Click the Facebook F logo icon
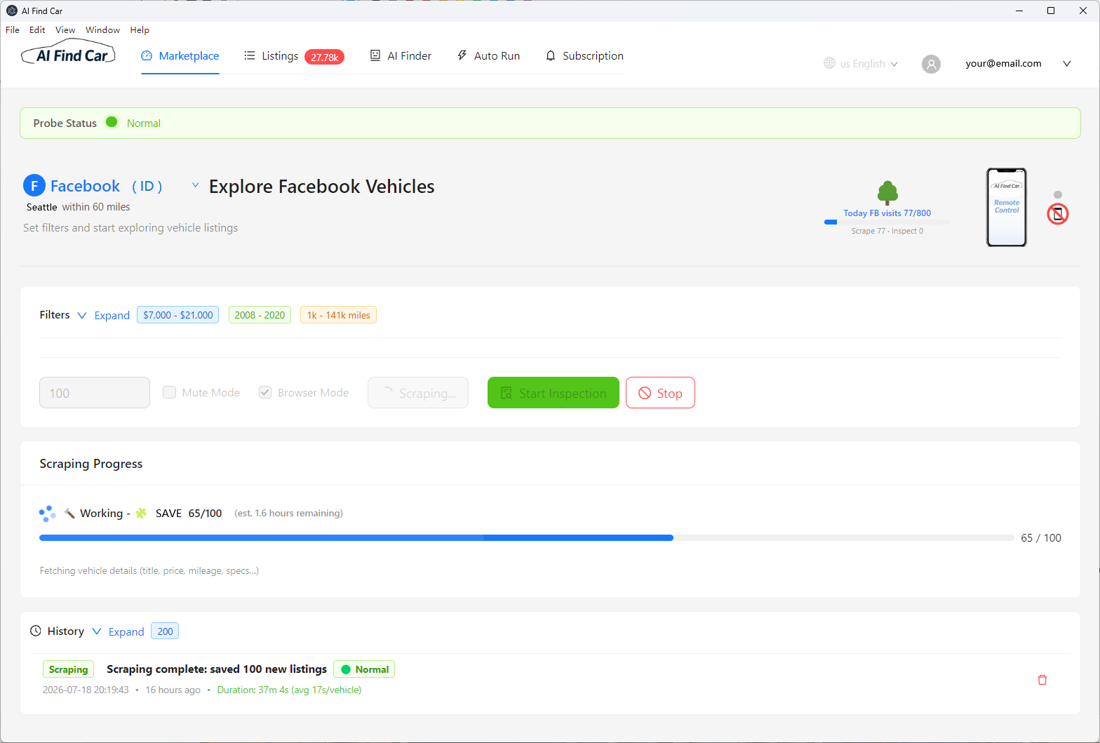This screenshot has height=743, width=1100. pyautogui.click(x=34, y=186)
